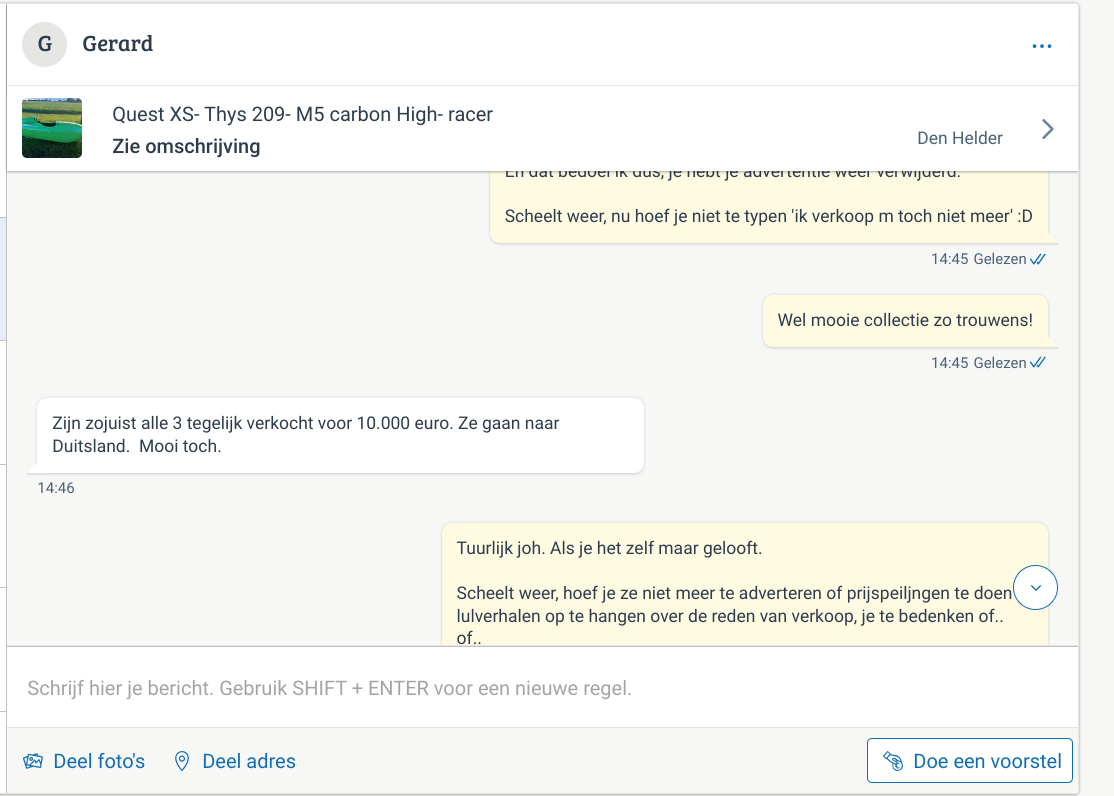The height and width of the screenshot is (796, 1114).
Task: Open the three-dots more options menu
Action: coord(1042,46)
